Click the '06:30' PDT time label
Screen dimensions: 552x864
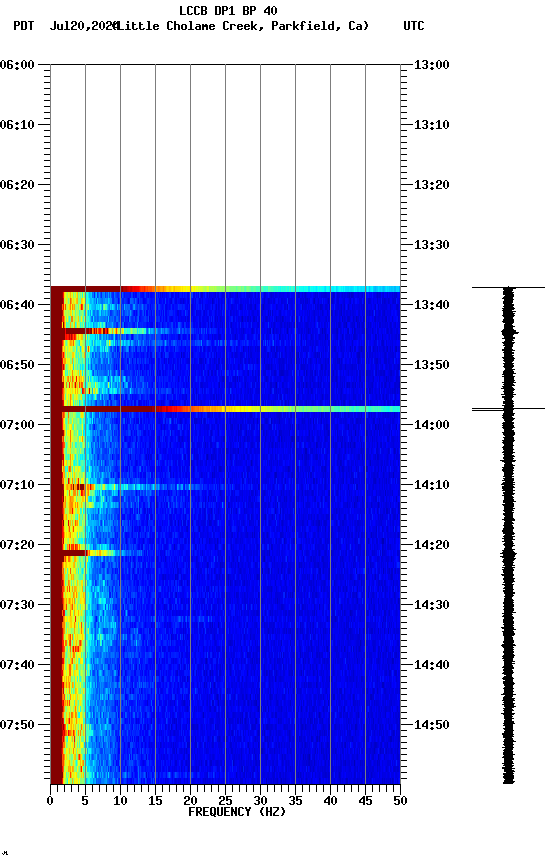click(x=17, y=245)
